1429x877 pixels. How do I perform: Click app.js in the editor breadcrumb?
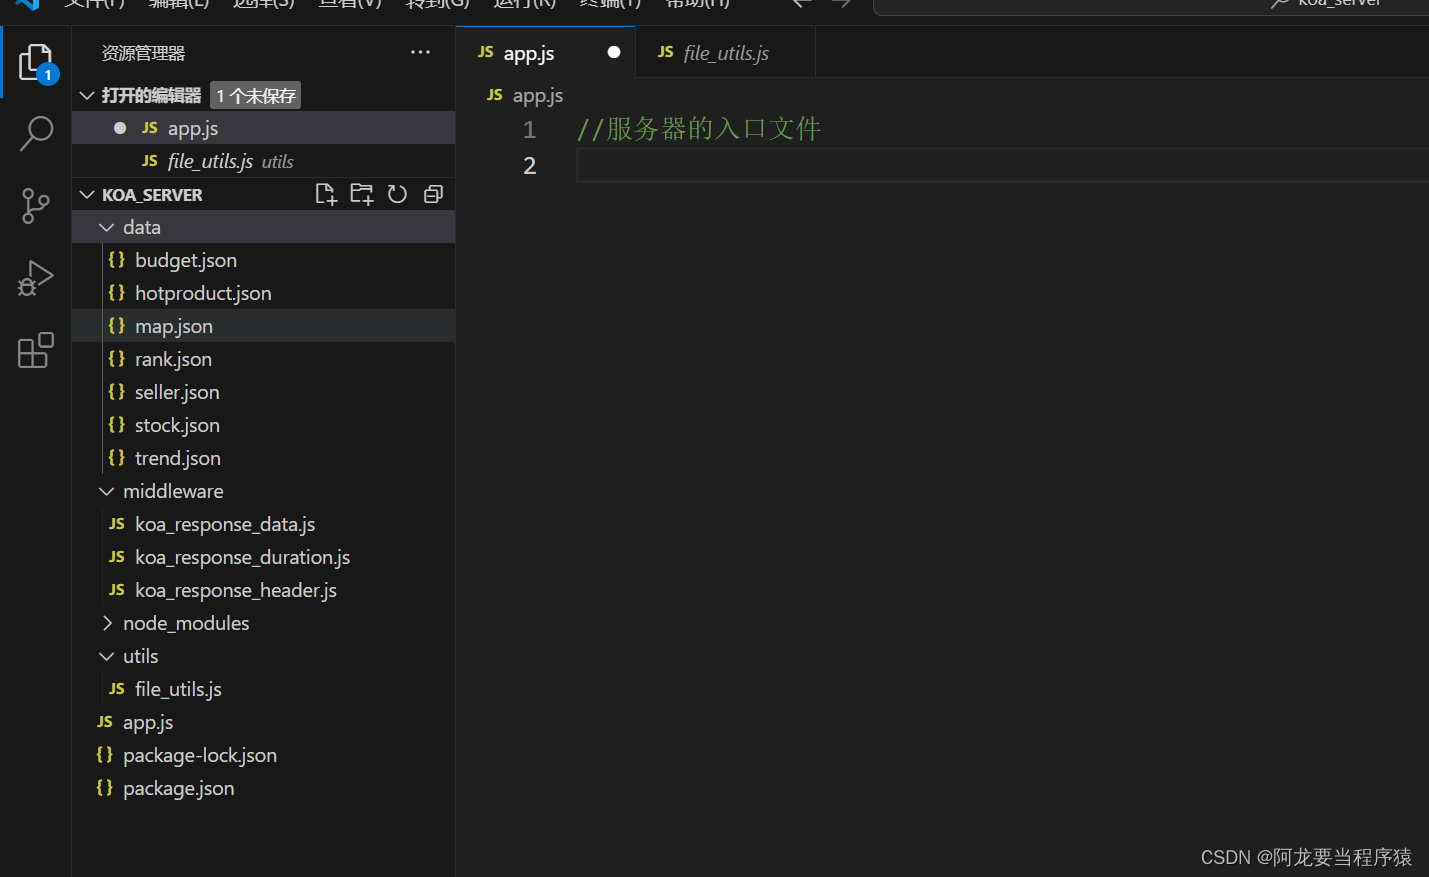coord(537,95)
